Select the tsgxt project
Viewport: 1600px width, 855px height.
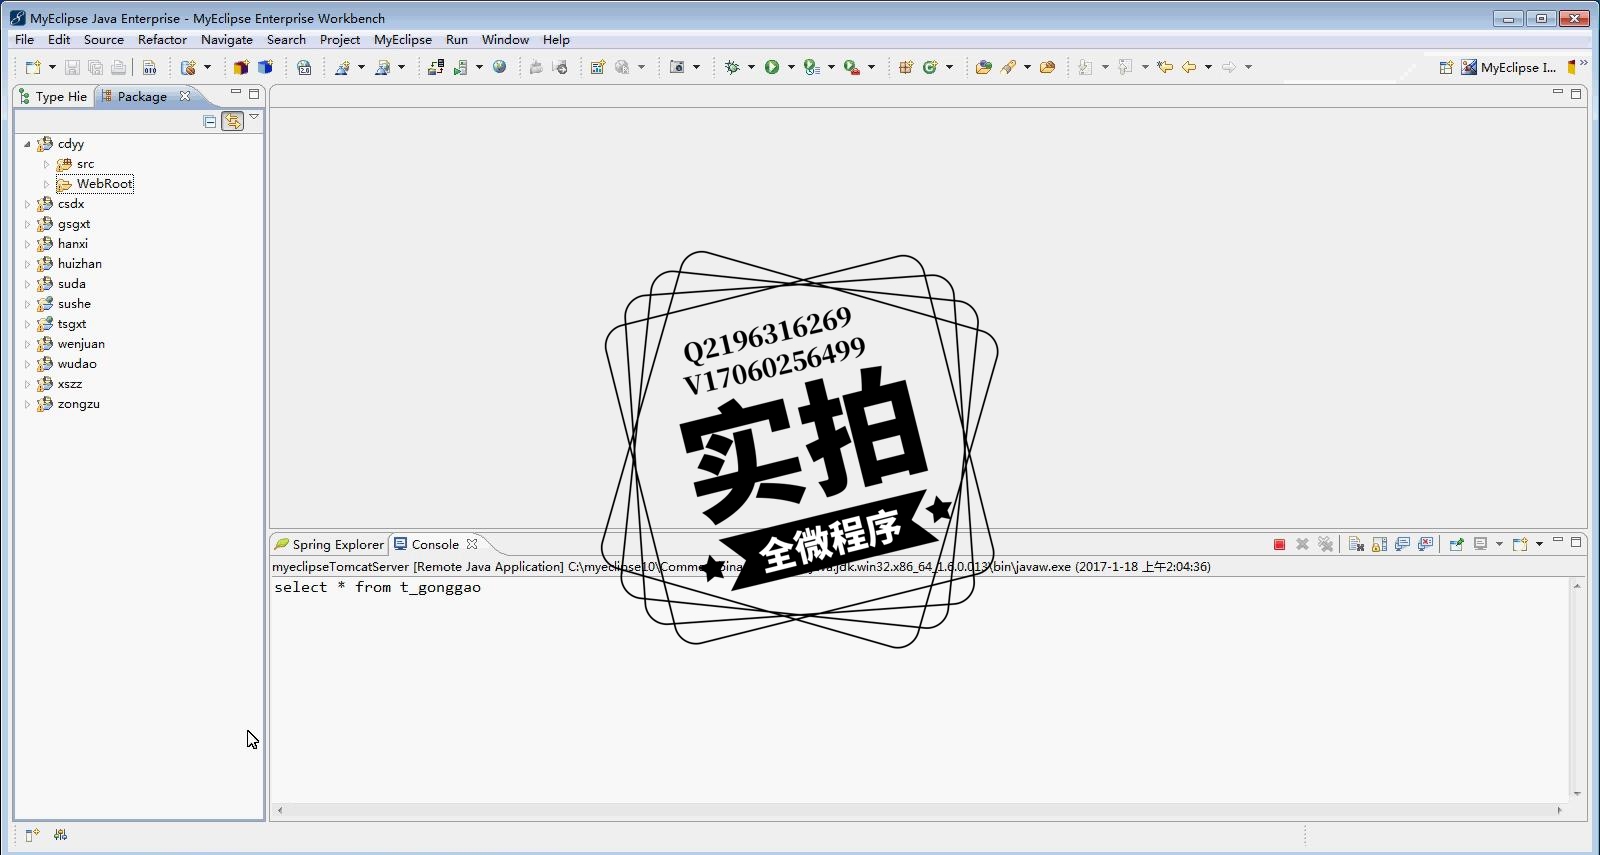(72, 324)
